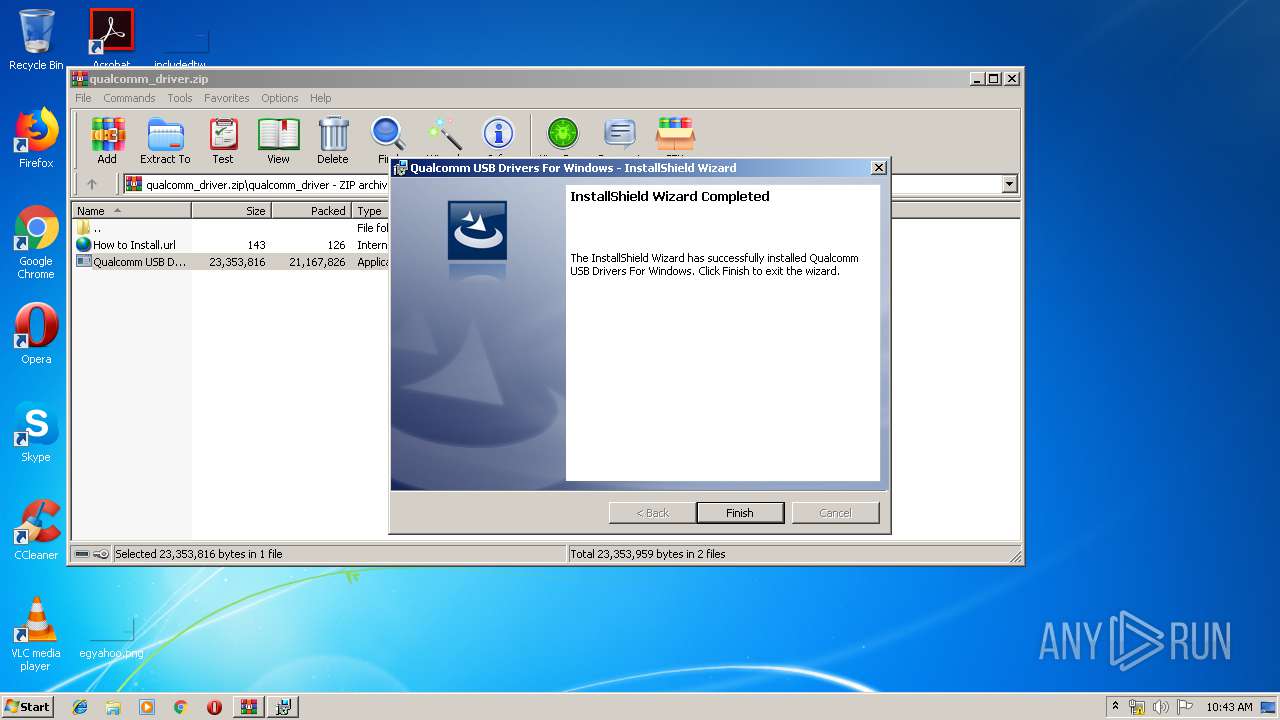Click the Chrome taskbar icon
The image size is (1280, 720).
tap(180, 707)
